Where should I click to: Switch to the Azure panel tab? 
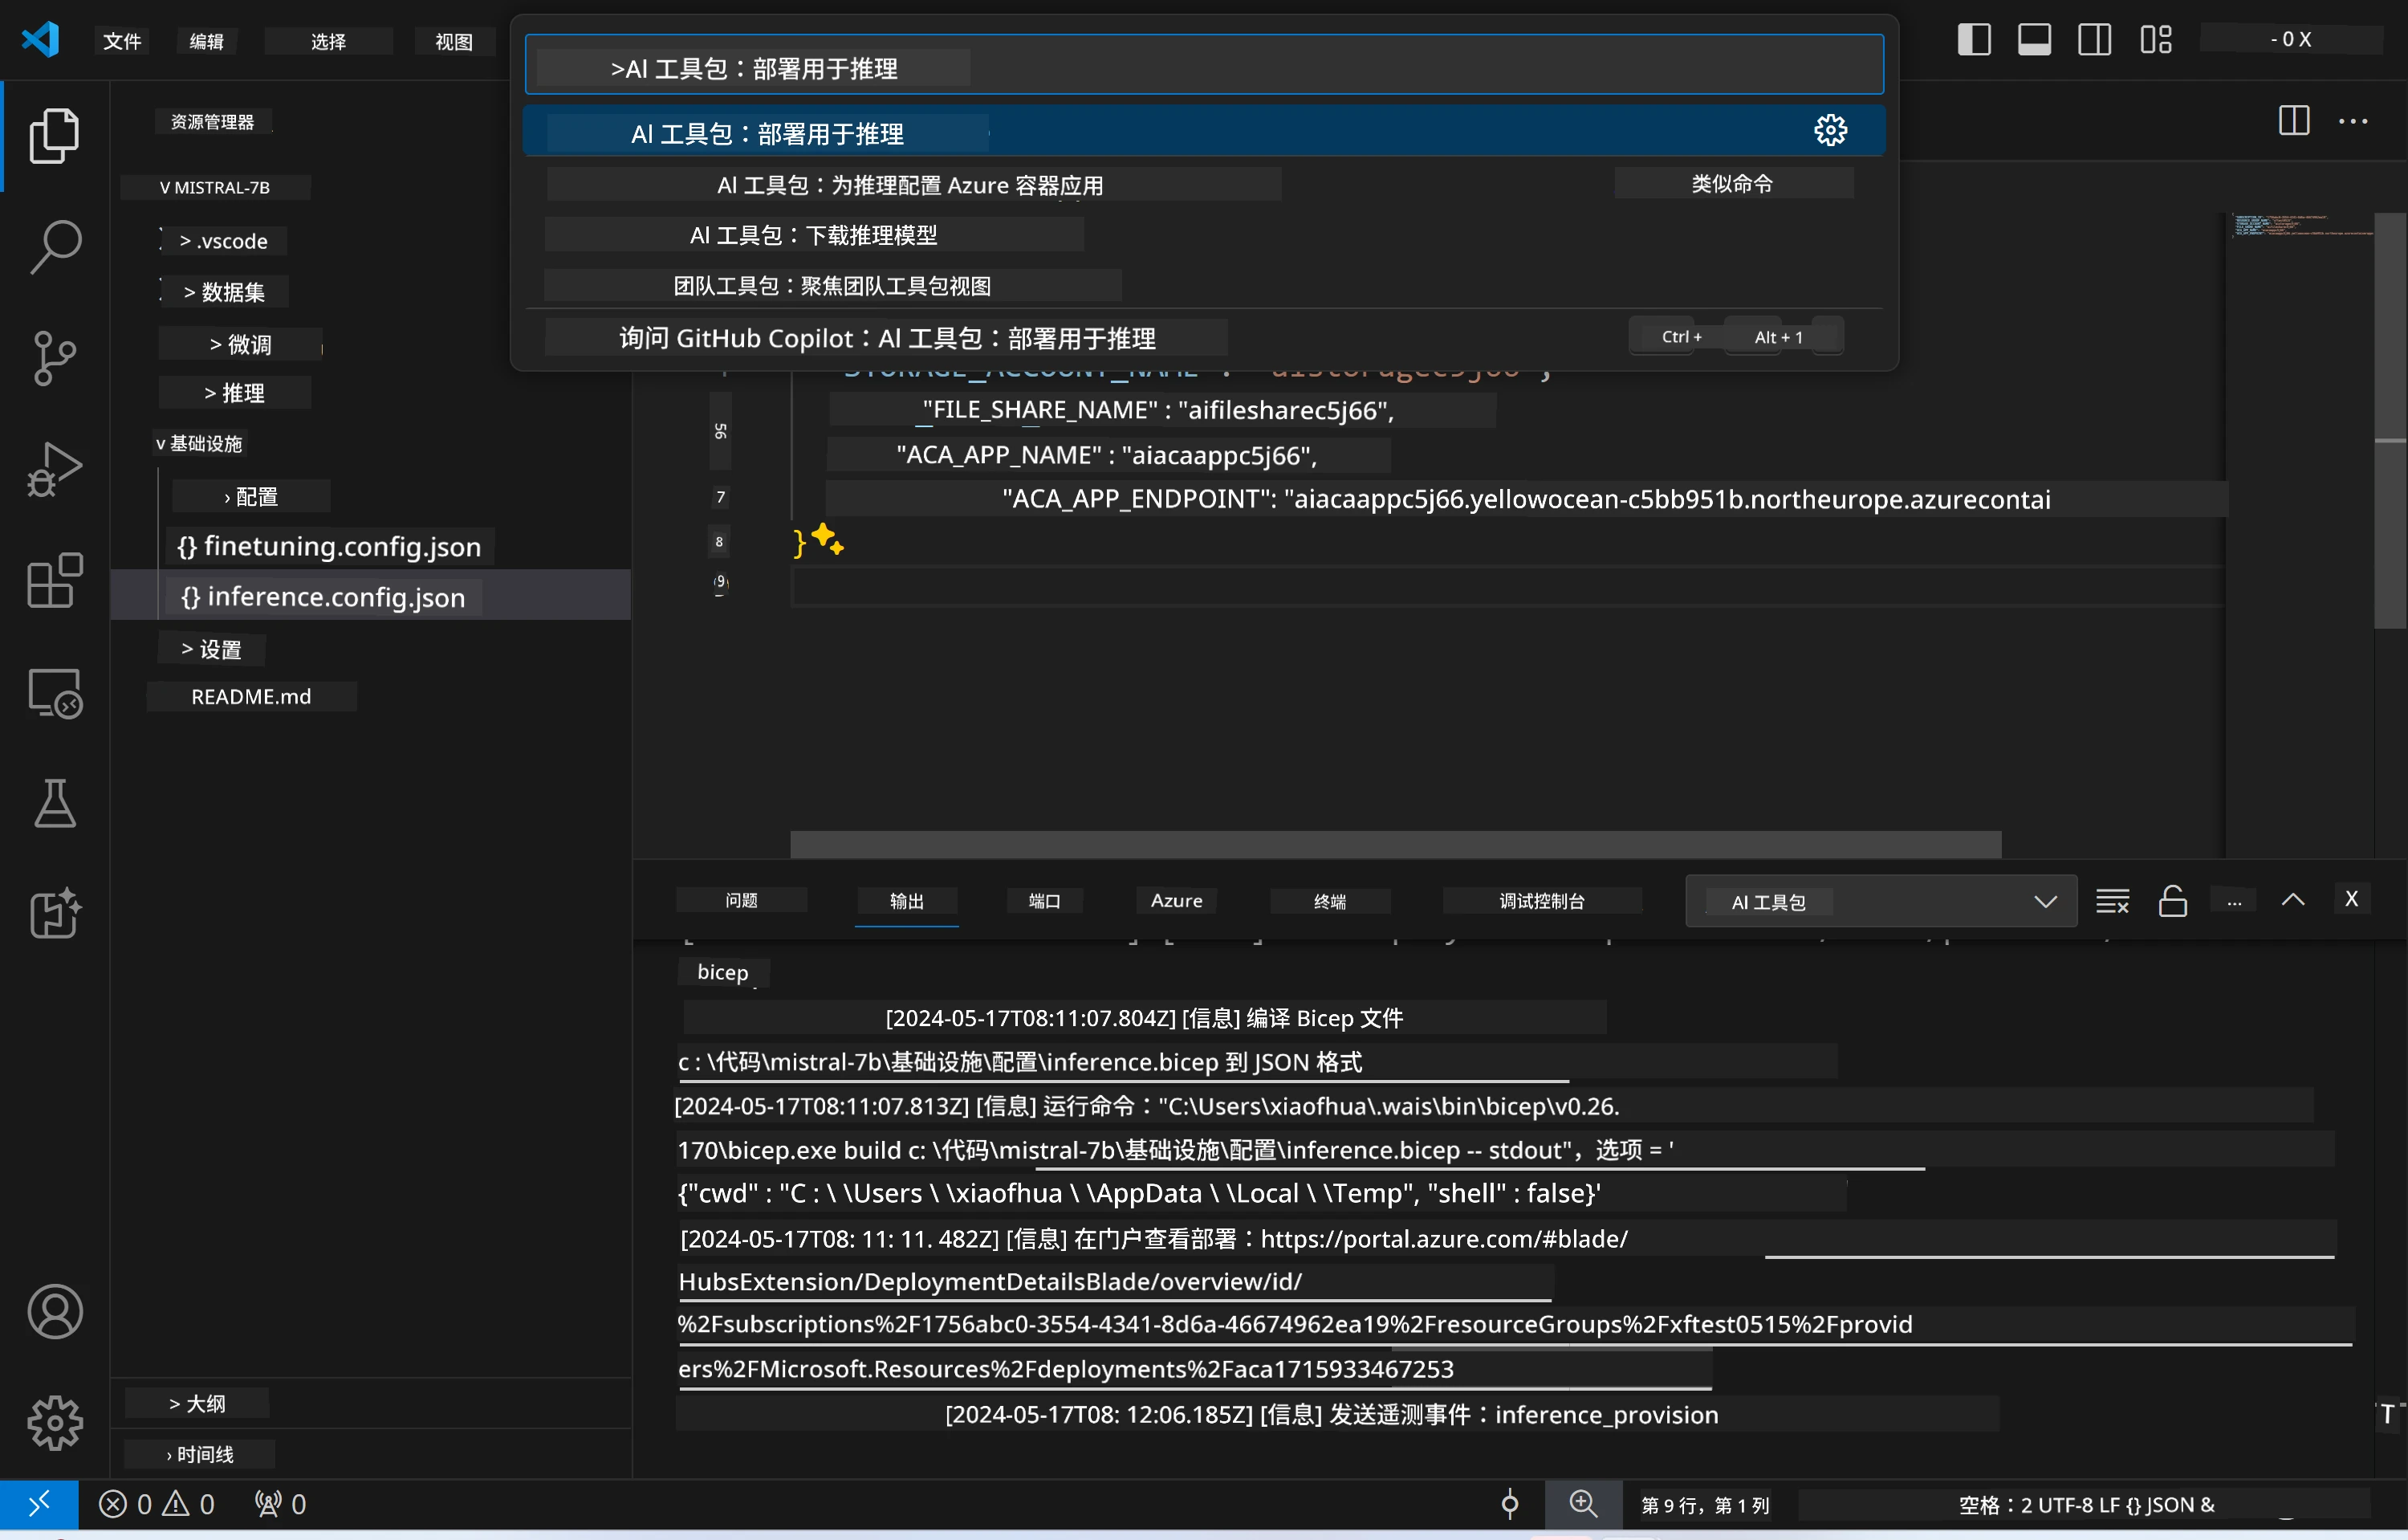(1177, 900)
